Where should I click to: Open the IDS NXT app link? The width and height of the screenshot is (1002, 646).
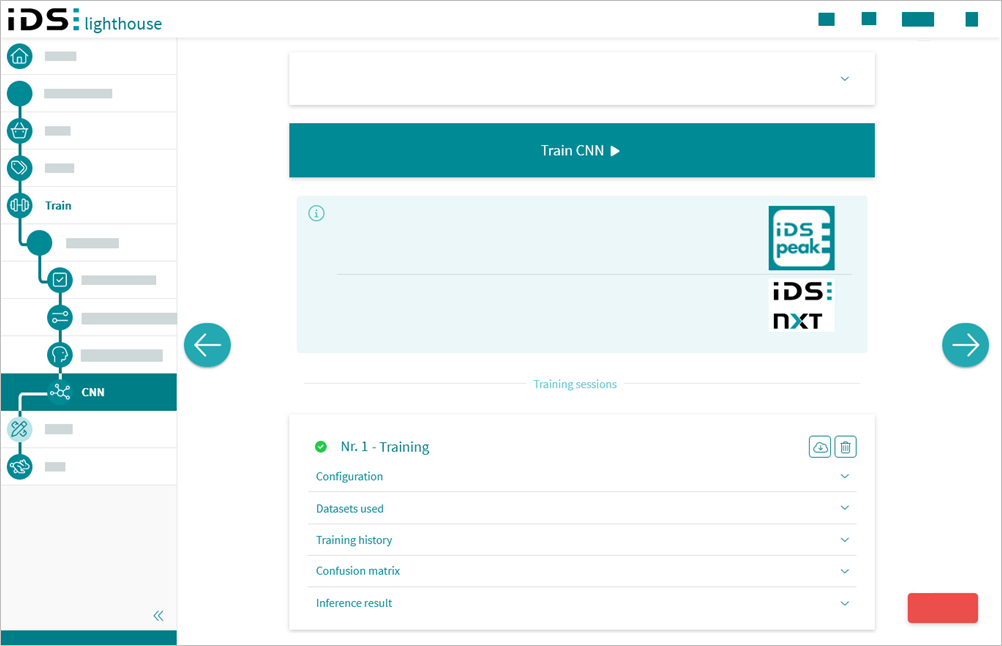coord(801,304)
